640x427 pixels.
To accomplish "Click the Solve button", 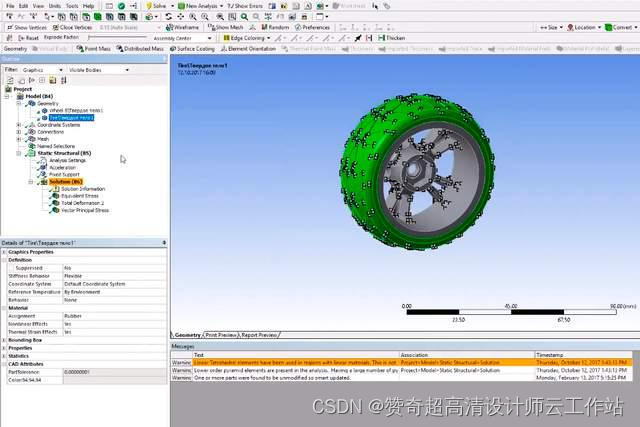I will coord(156,6).
